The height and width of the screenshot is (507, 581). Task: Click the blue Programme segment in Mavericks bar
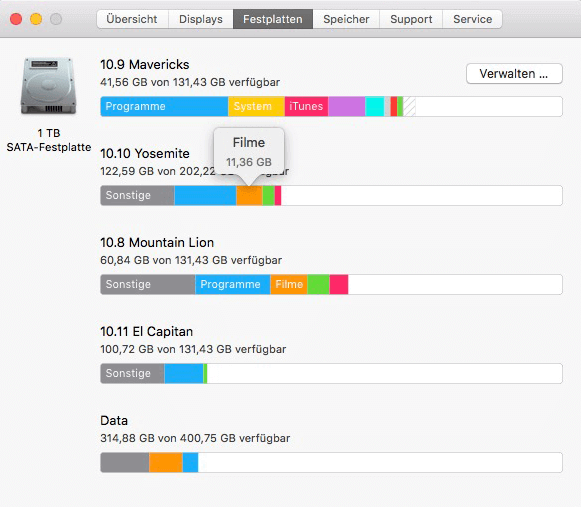[164, 106]
